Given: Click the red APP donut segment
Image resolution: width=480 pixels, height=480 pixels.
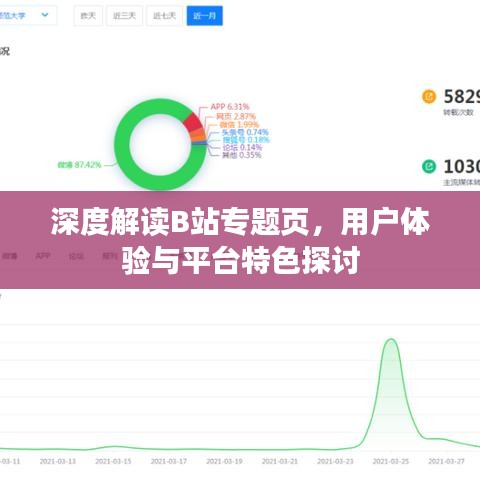Looking at the screenshot, I should point(193,122).
